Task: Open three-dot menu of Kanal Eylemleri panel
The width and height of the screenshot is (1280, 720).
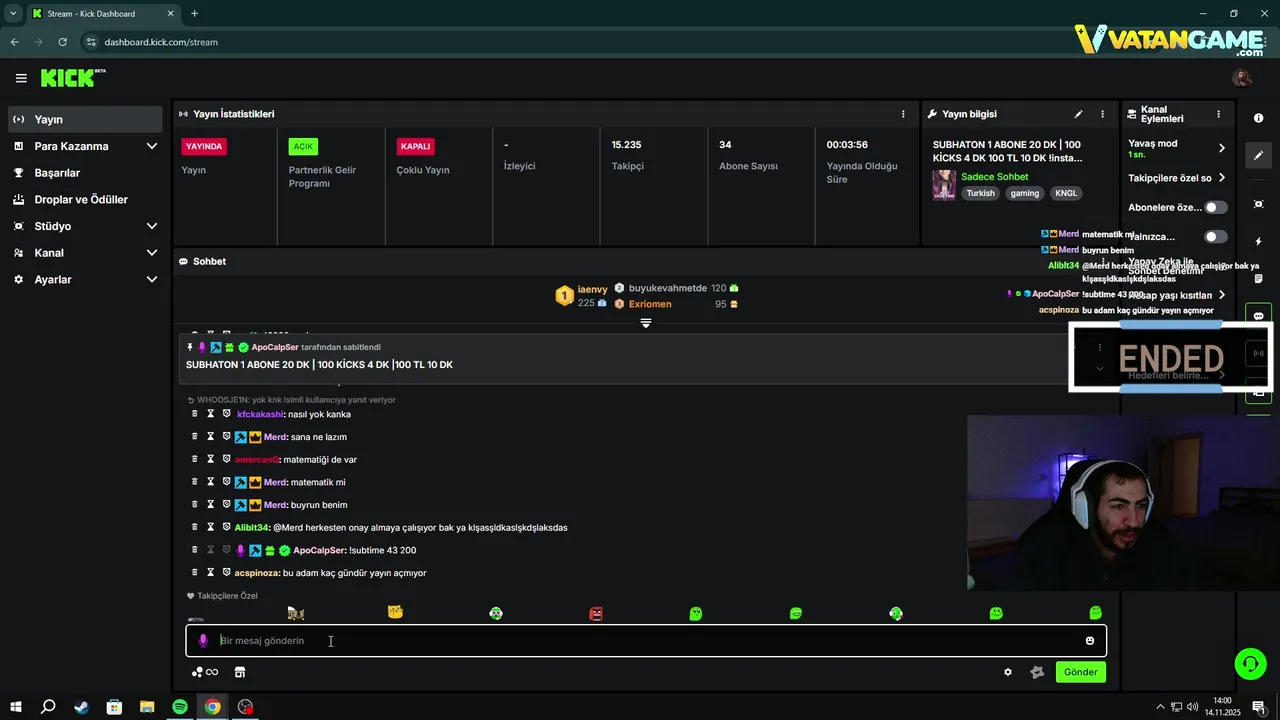Action: click(x=1218, y=114)
